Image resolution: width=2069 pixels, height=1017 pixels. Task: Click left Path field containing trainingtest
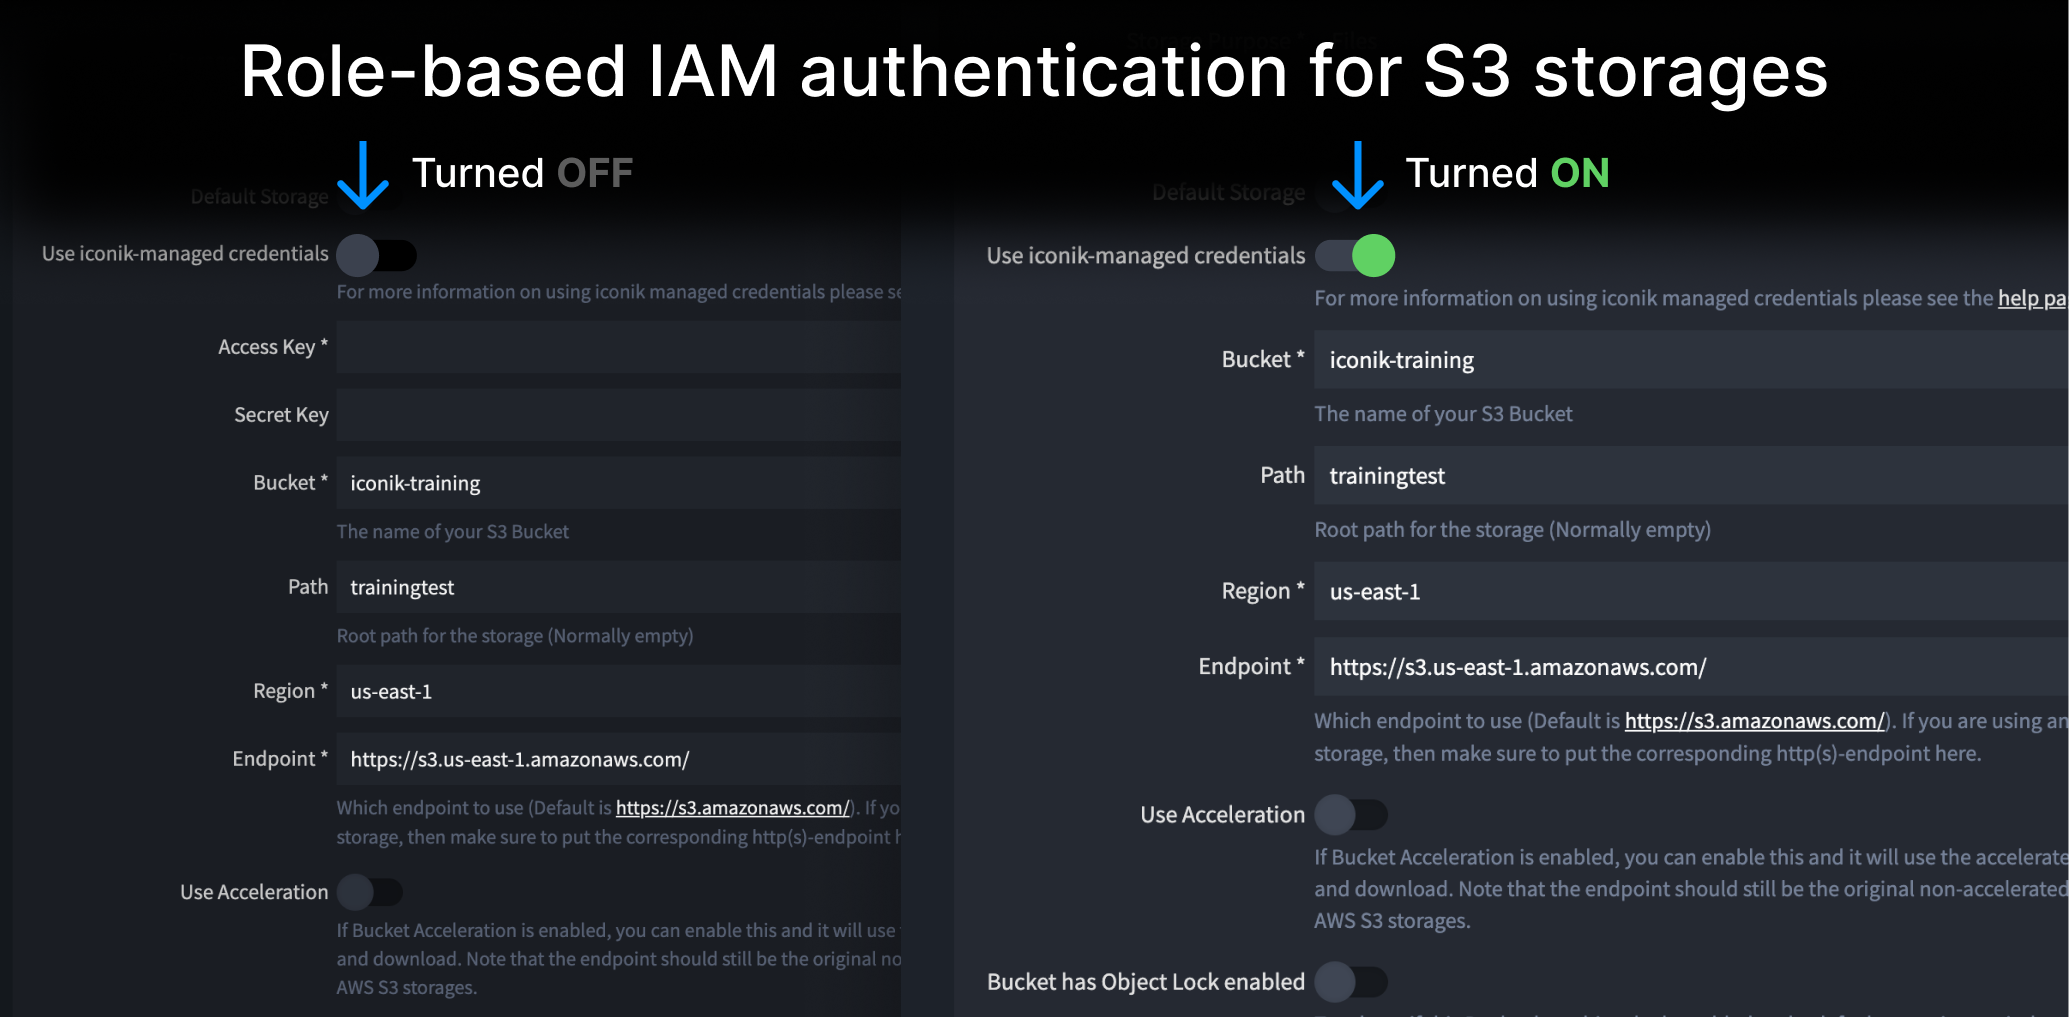coord(618,587)
